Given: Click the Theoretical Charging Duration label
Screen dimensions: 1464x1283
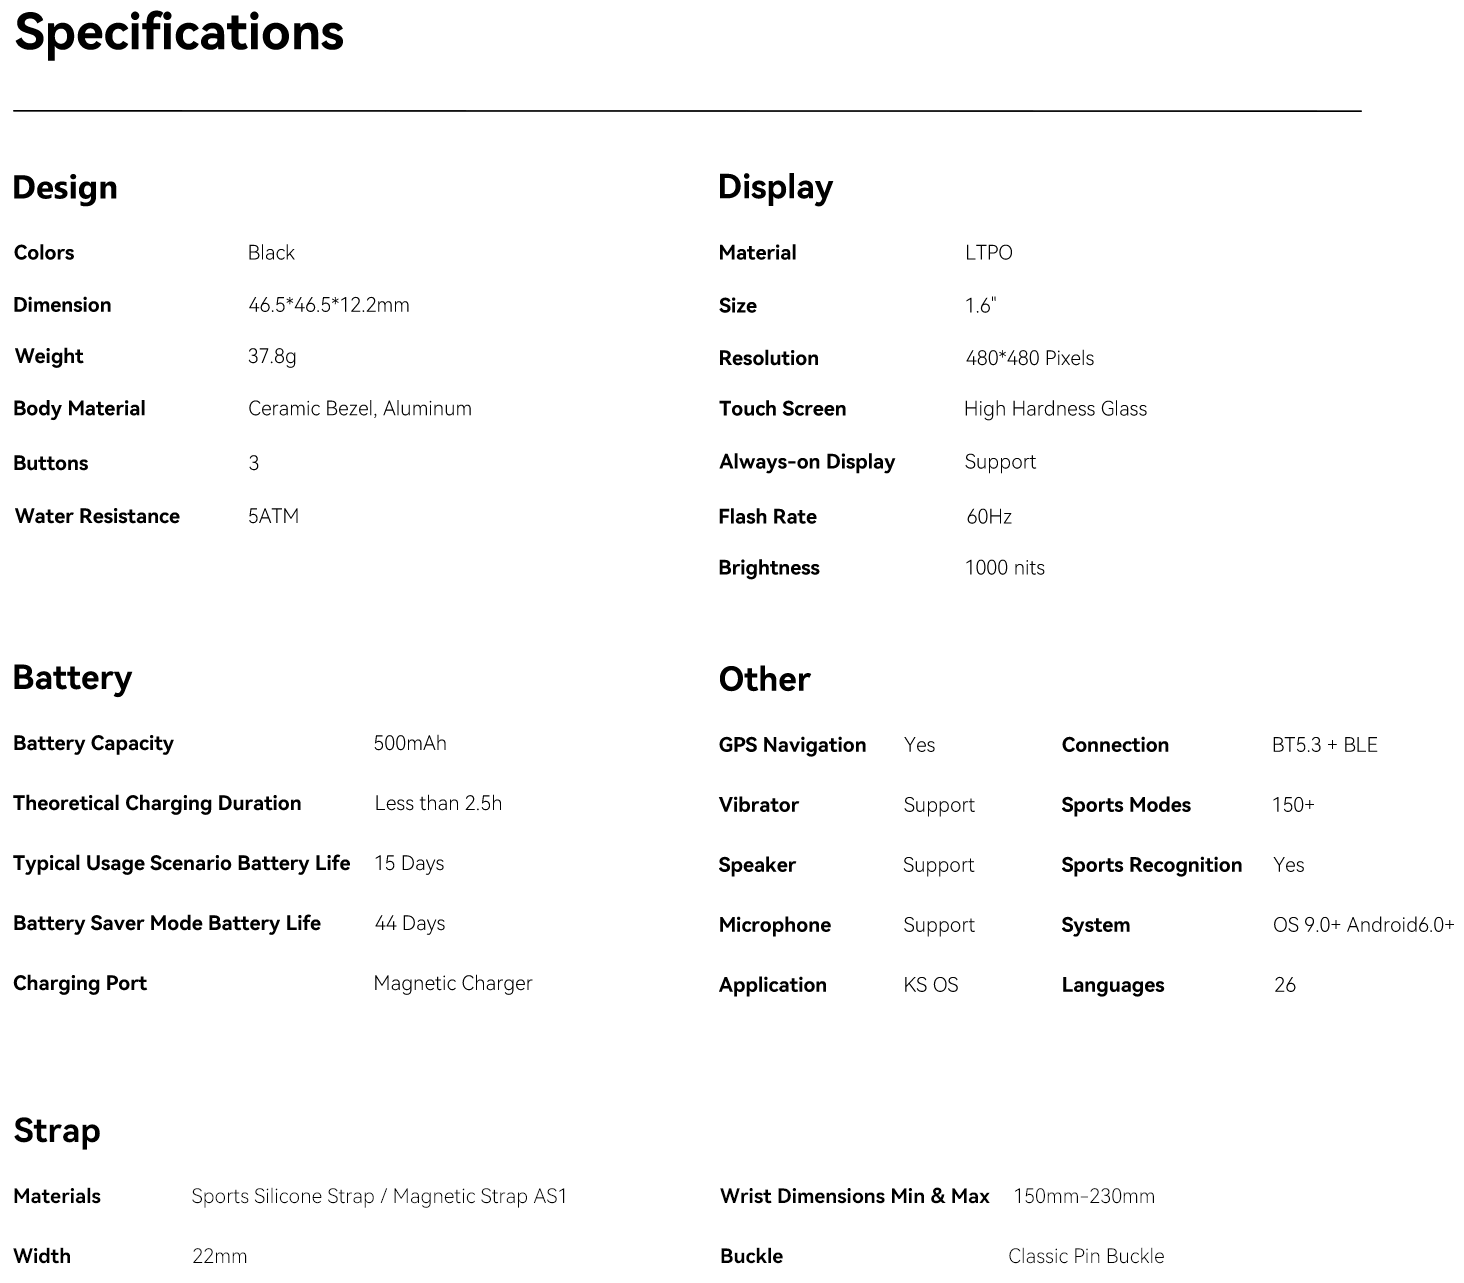Looking at the screenshot, I should [157, 803].
